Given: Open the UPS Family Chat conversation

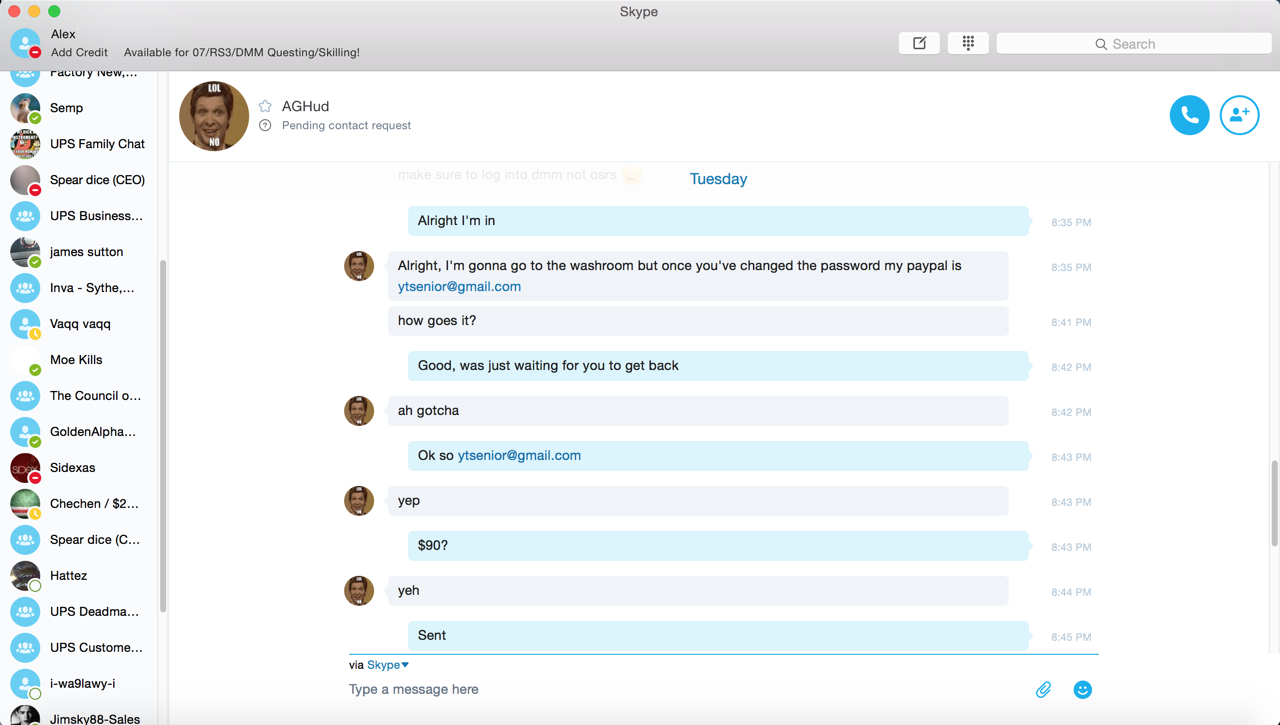Looking at the screenshot, I should 80,144.
